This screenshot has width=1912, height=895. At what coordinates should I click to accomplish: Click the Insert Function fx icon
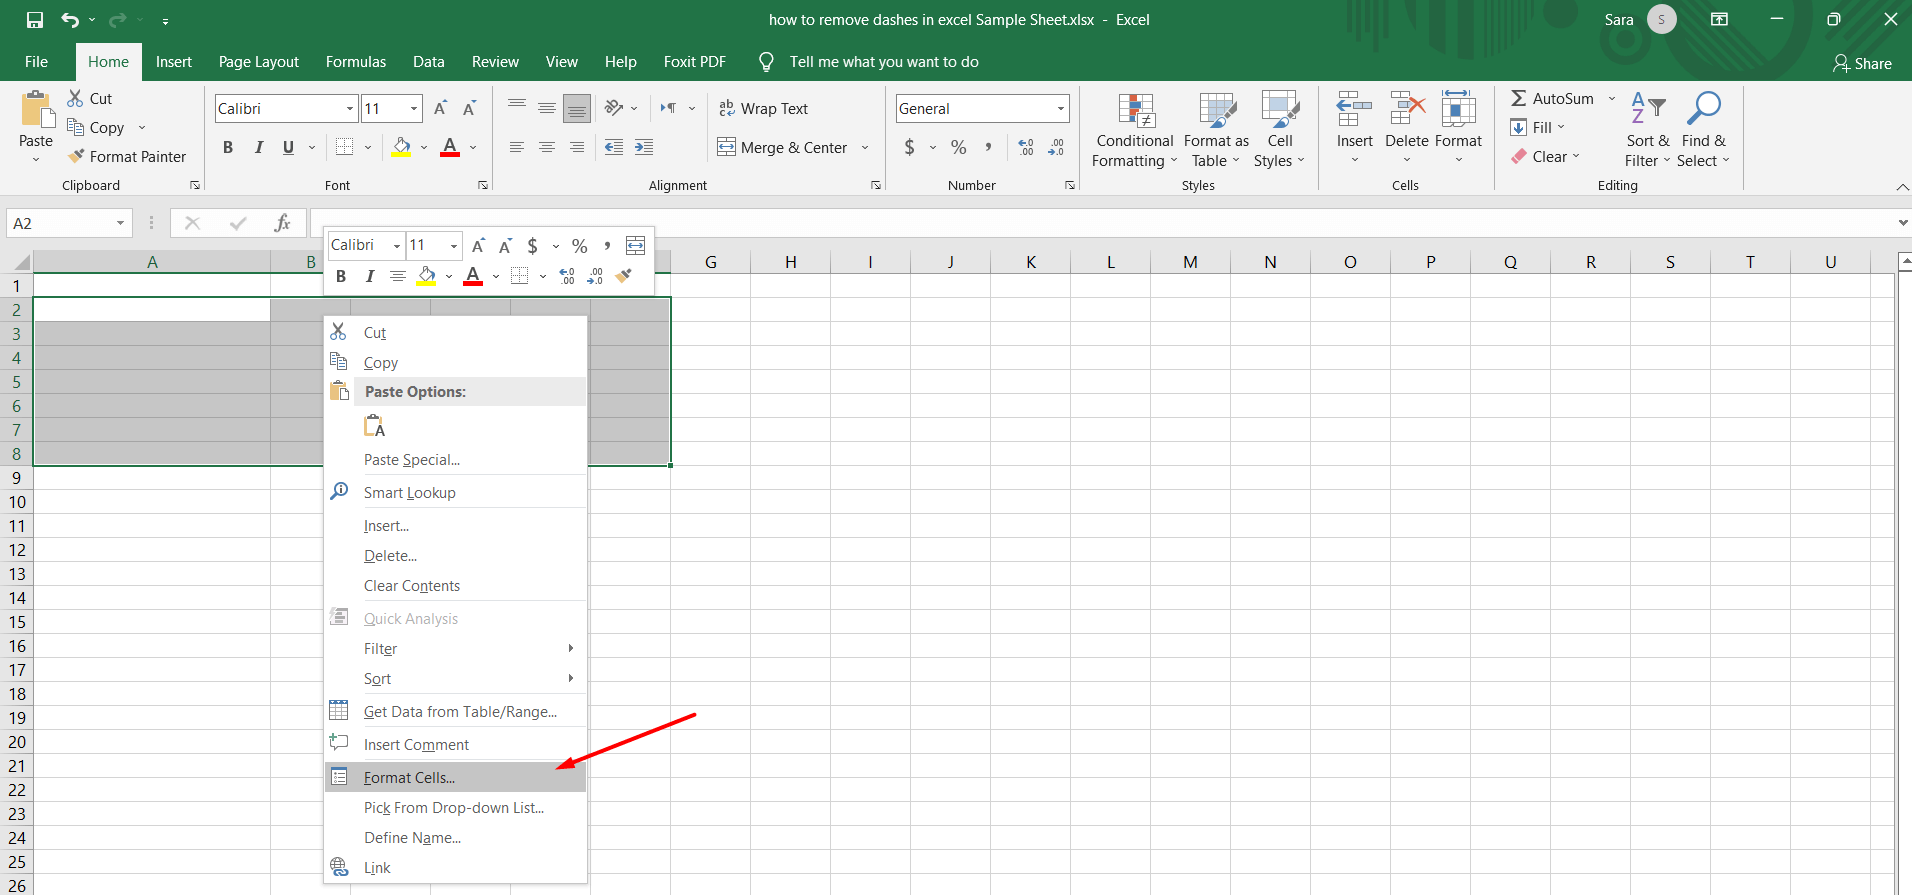pyautogui.click(x=283, y=223)
